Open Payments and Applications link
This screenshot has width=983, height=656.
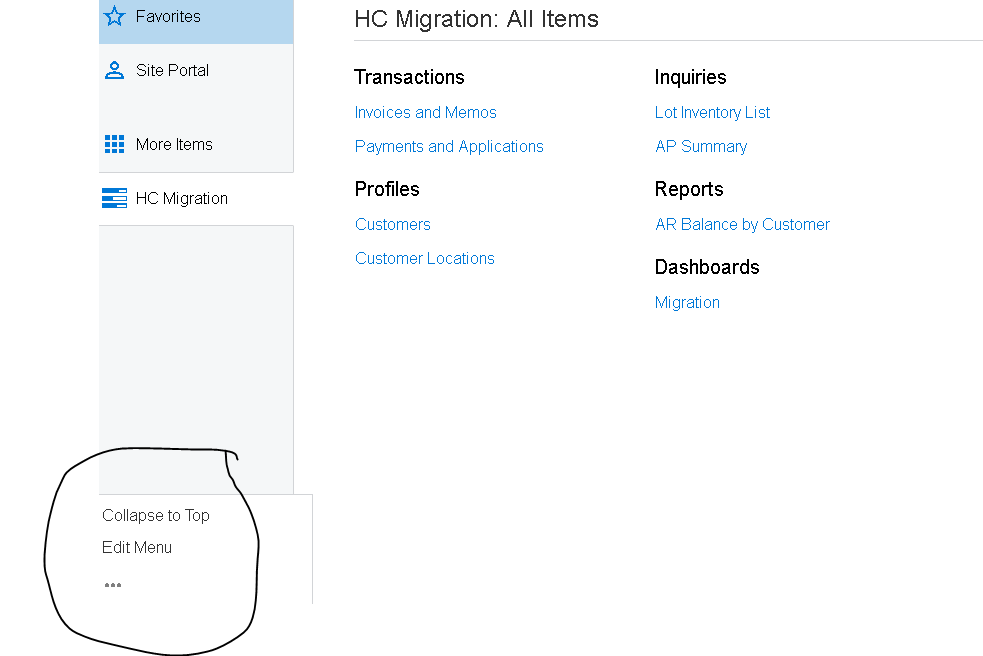[449, 146]
